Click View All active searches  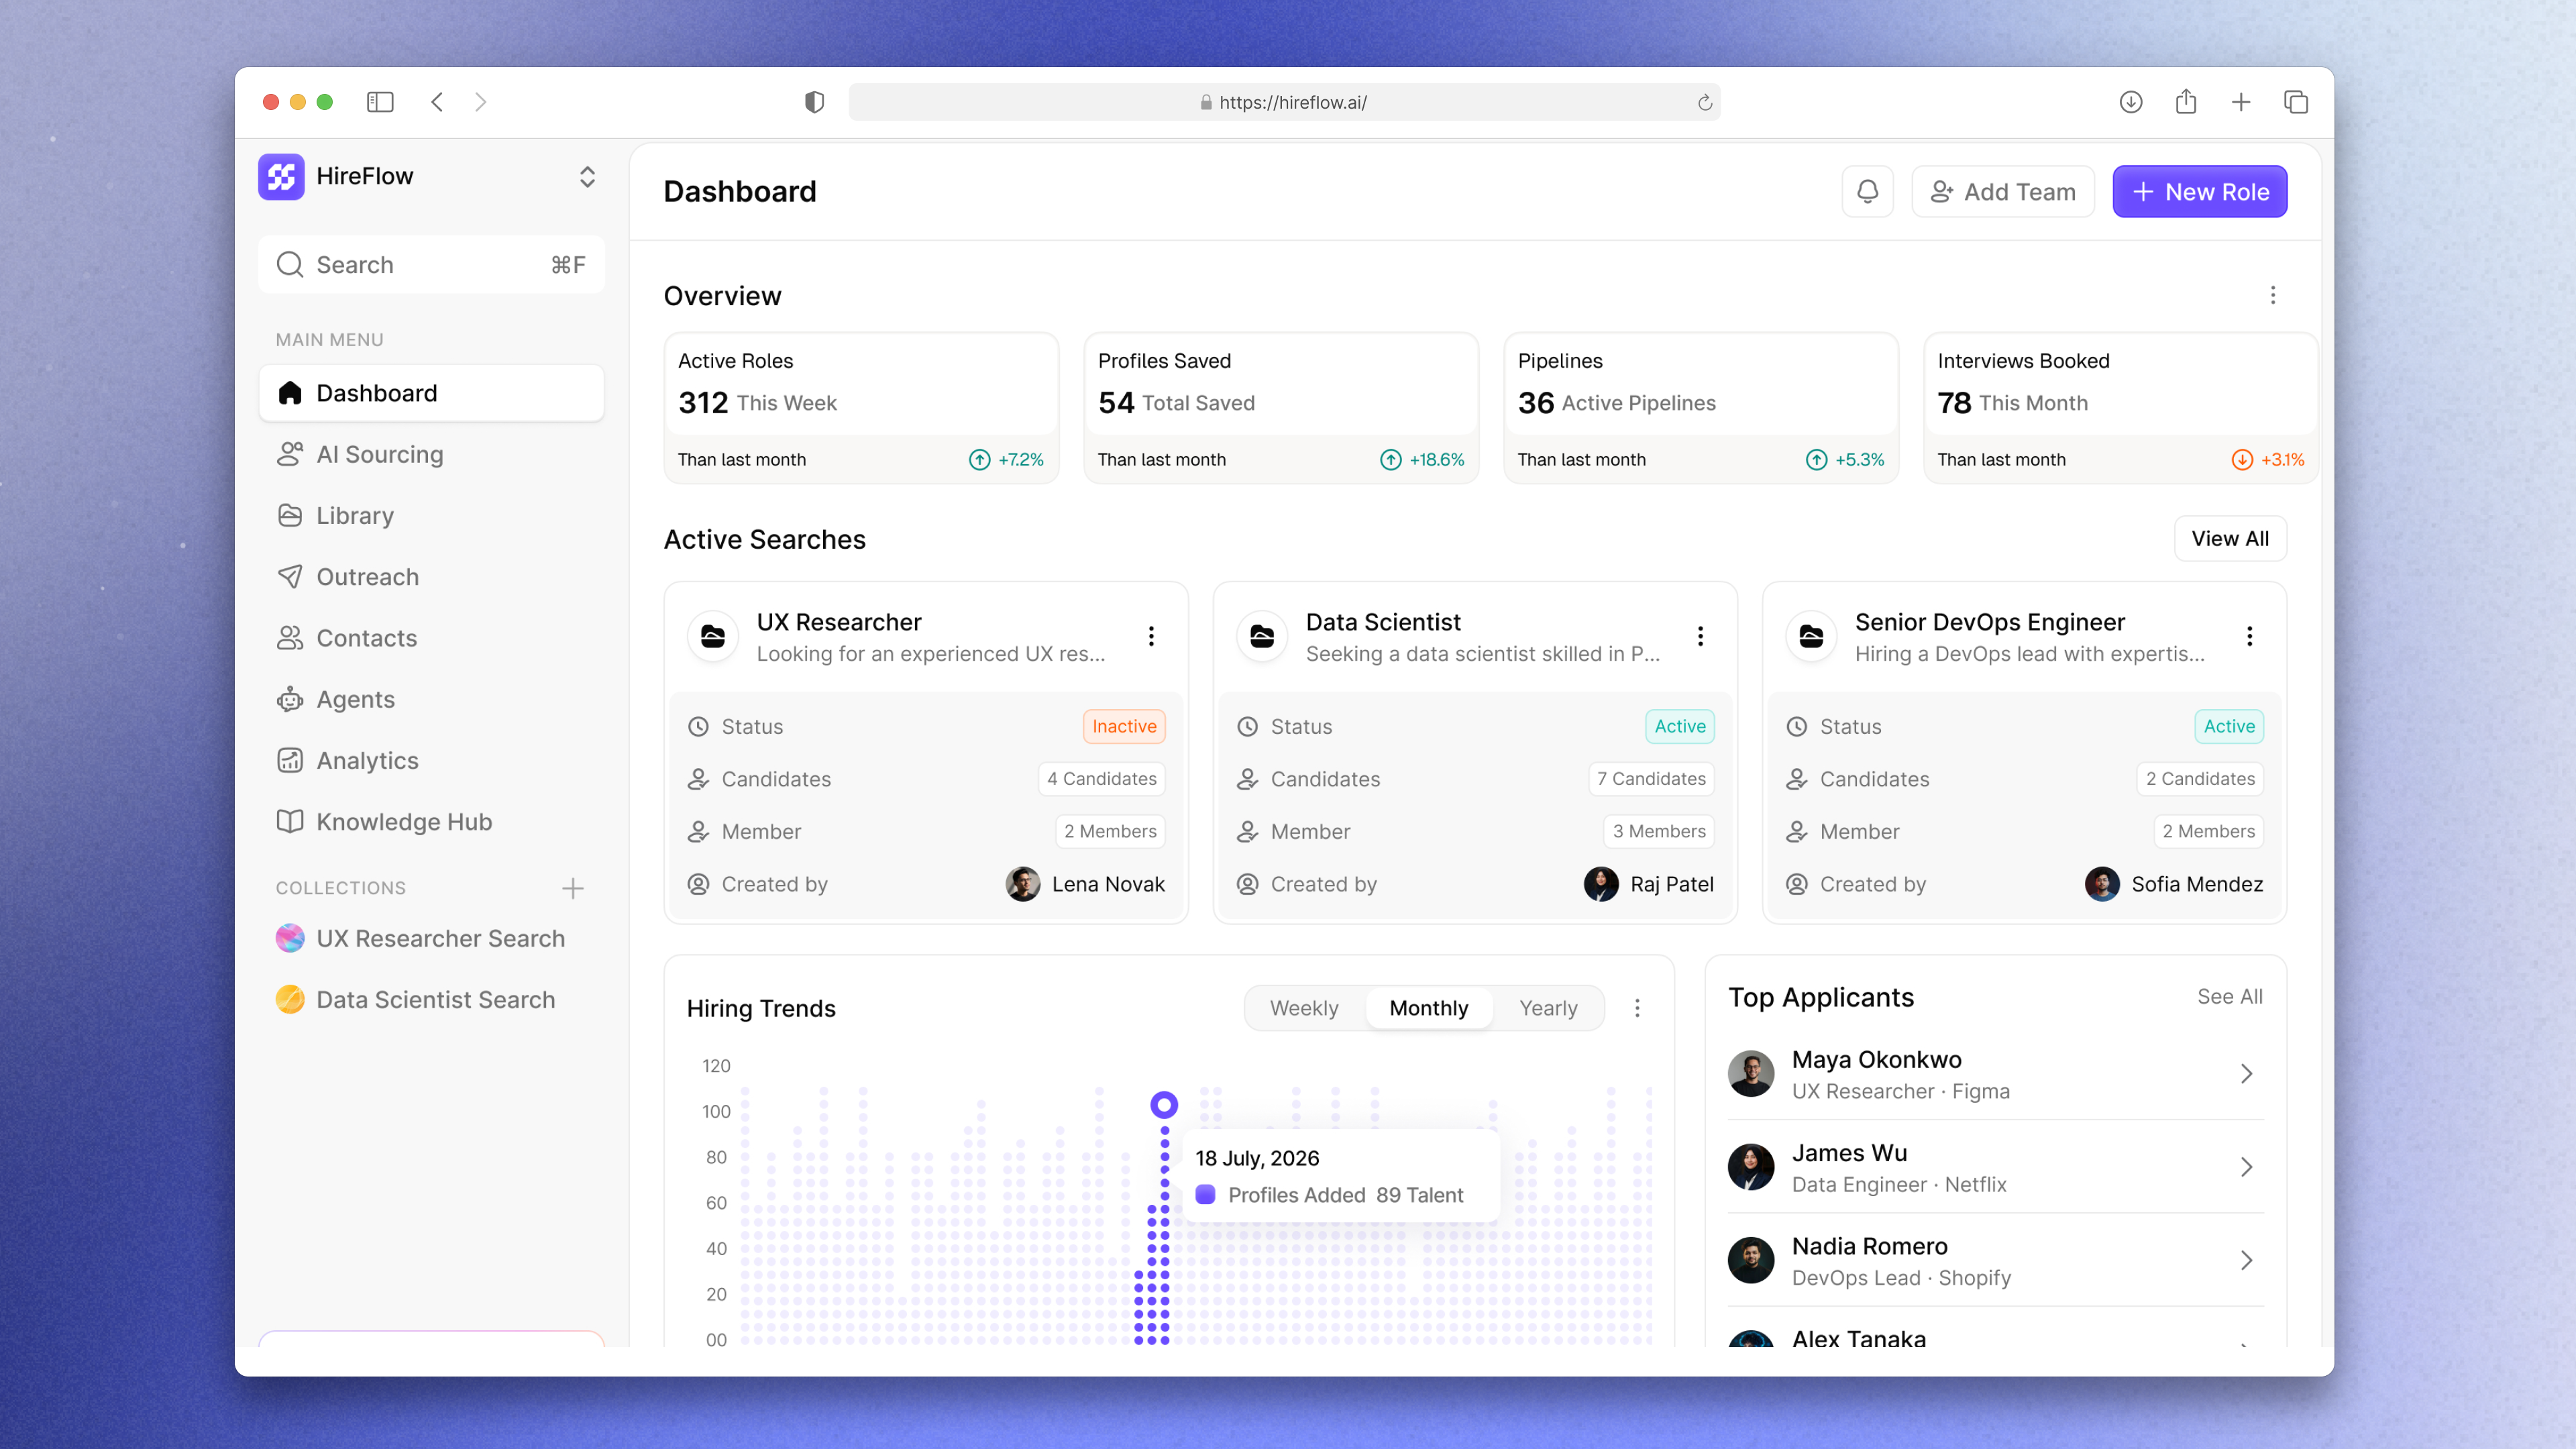tap(2229, 538)
